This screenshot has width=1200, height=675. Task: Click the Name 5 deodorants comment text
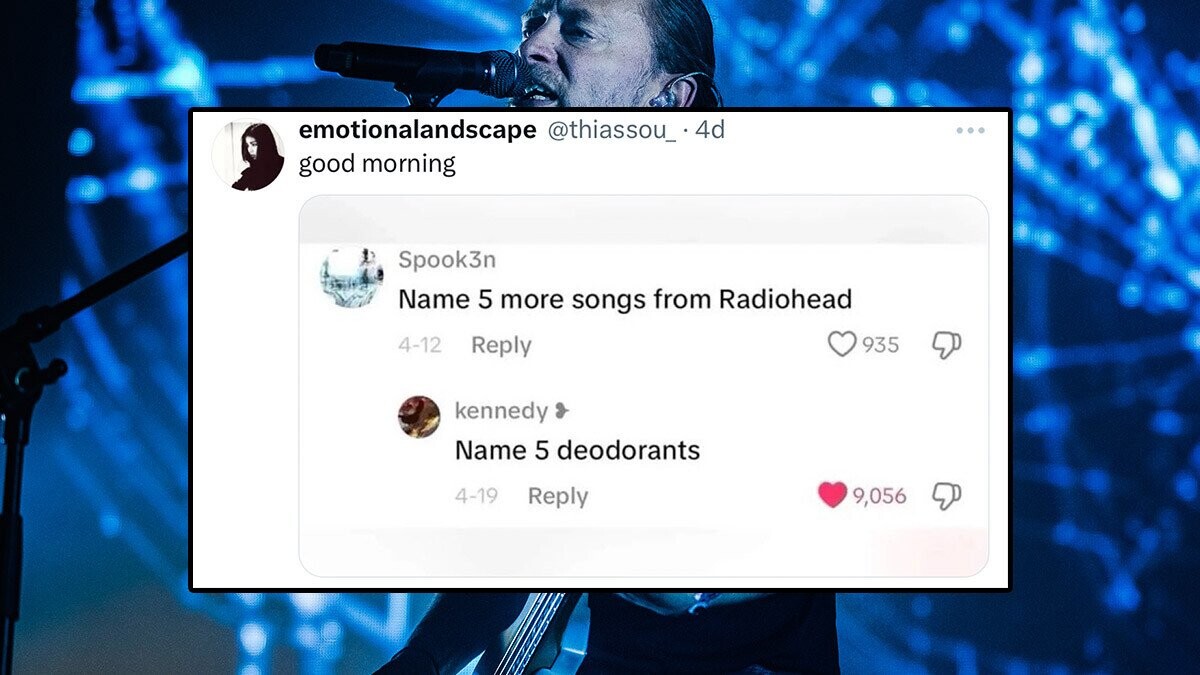click(577, 450)
